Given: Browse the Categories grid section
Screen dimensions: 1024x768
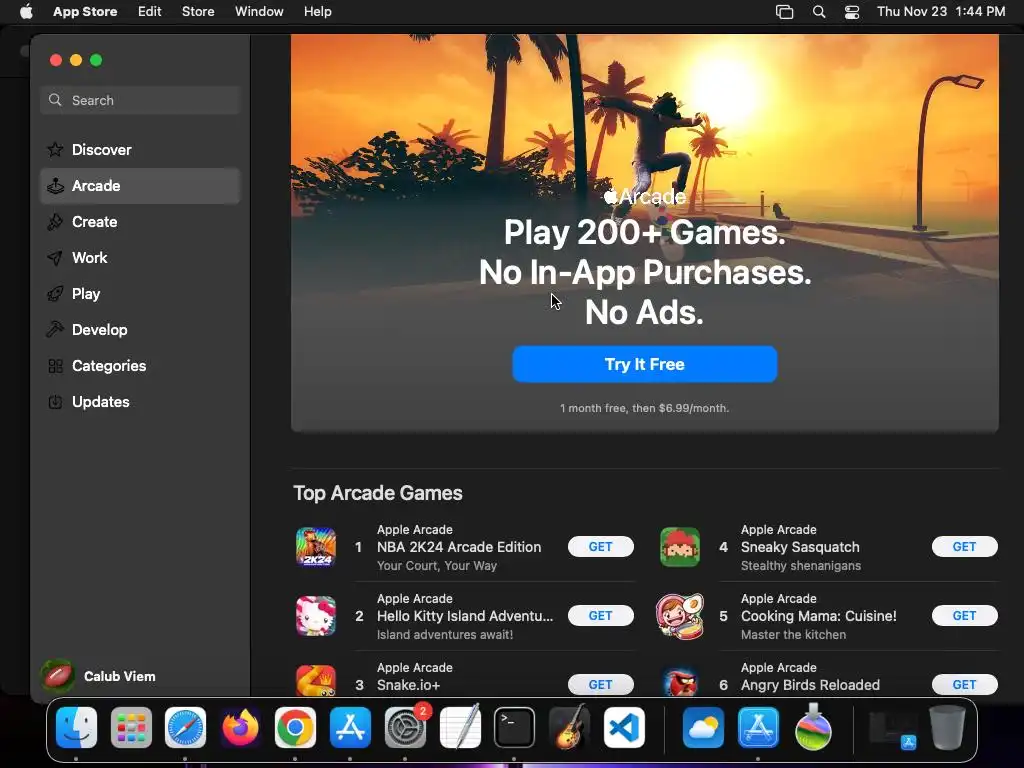Looking at the screenshot, I should [x=140, y=366].
